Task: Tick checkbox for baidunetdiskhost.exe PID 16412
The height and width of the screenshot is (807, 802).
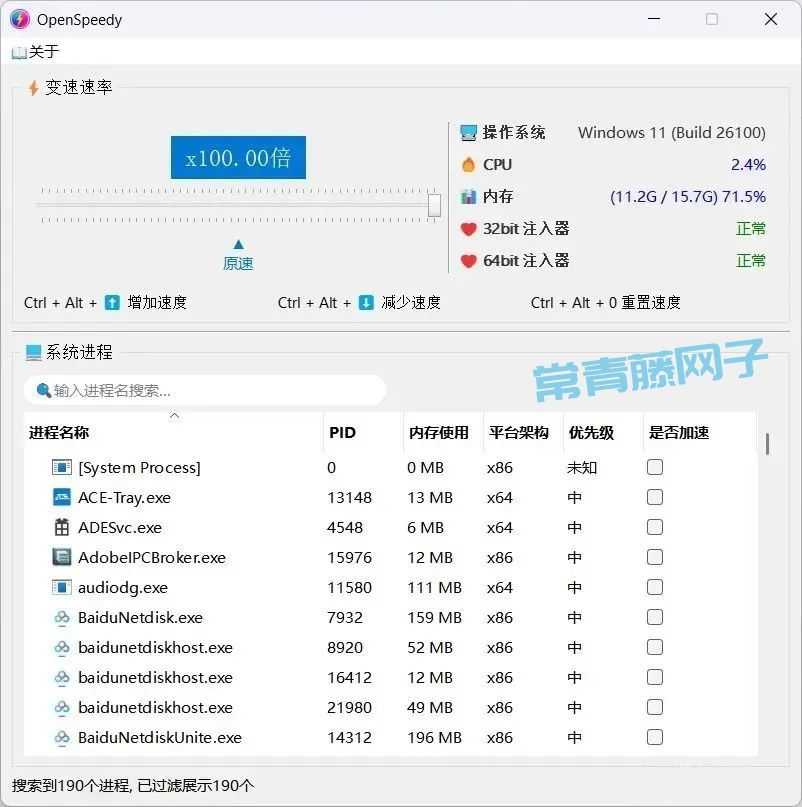Action: [655, 677]
